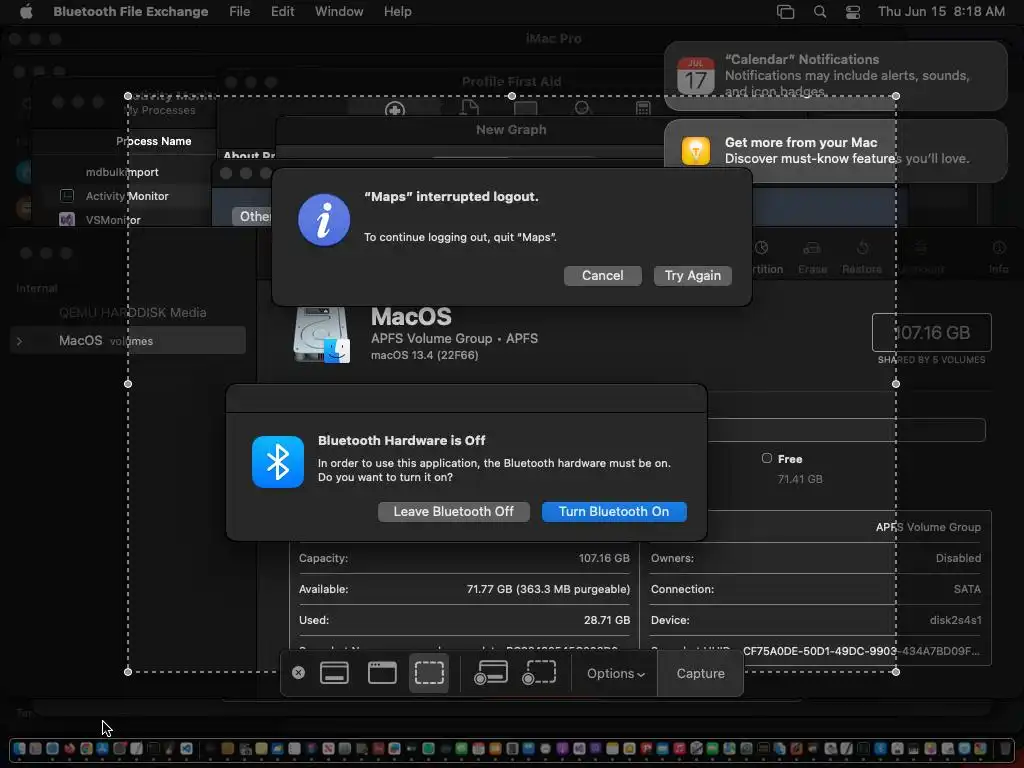Open the Edit menu
The width and height of the screenshot is (1024, 768).
282,12
